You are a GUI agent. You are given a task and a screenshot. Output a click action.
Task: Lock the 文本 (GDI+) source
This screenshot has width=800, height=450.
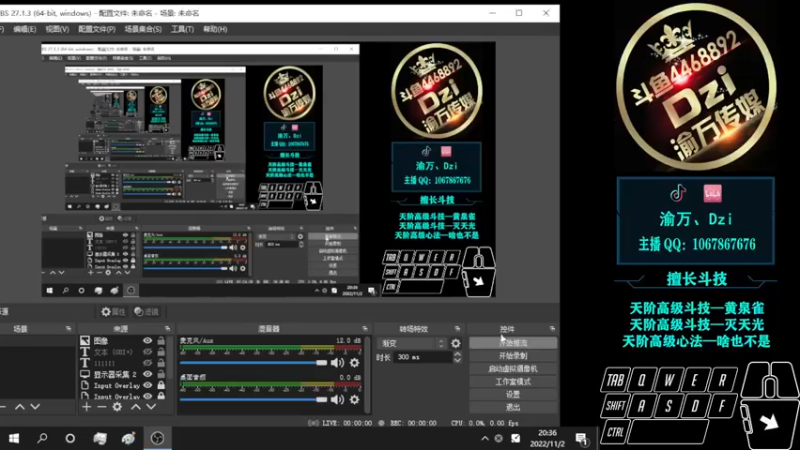tap(161, 352)
